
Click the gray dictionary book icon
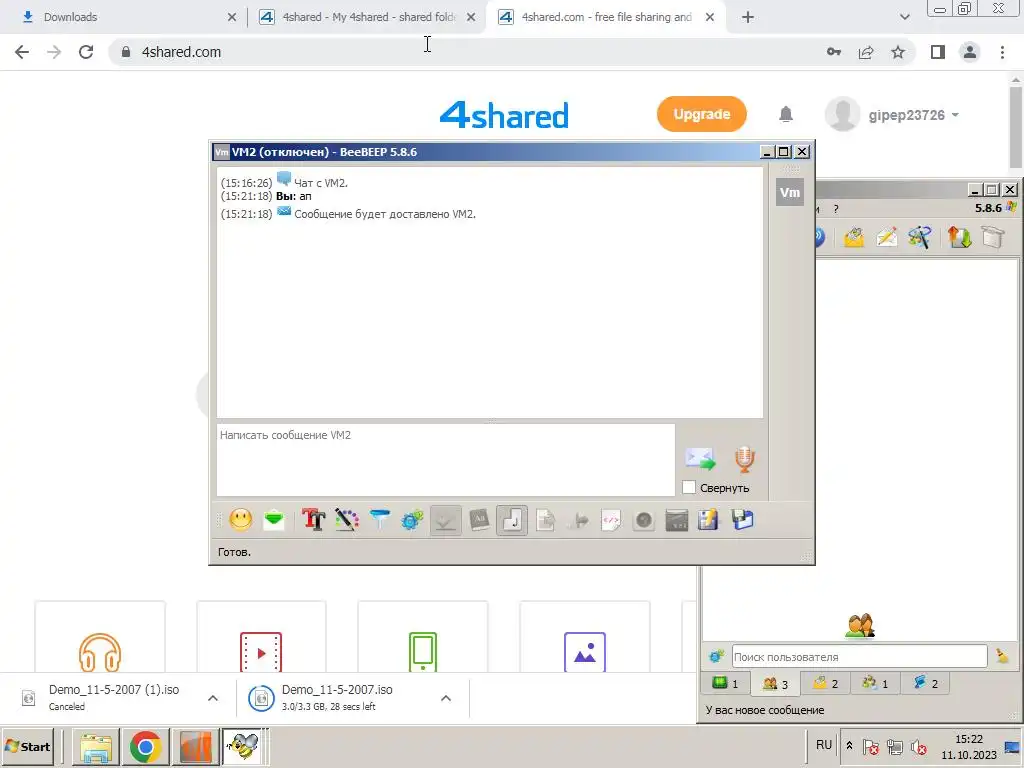pyautogui.click(x=479, y=520)
